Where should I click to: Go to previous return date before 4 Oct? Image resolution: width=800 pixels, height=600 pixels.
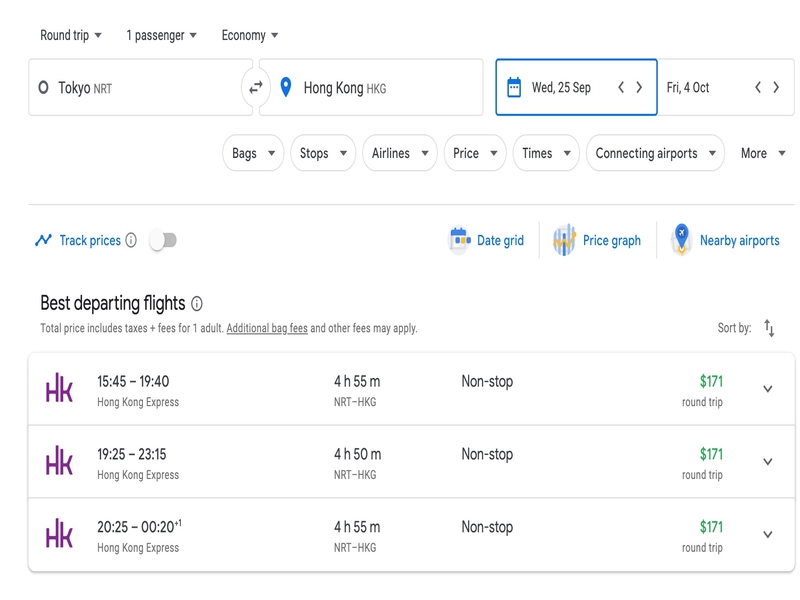pyautogui.click(x=758, y=87)
